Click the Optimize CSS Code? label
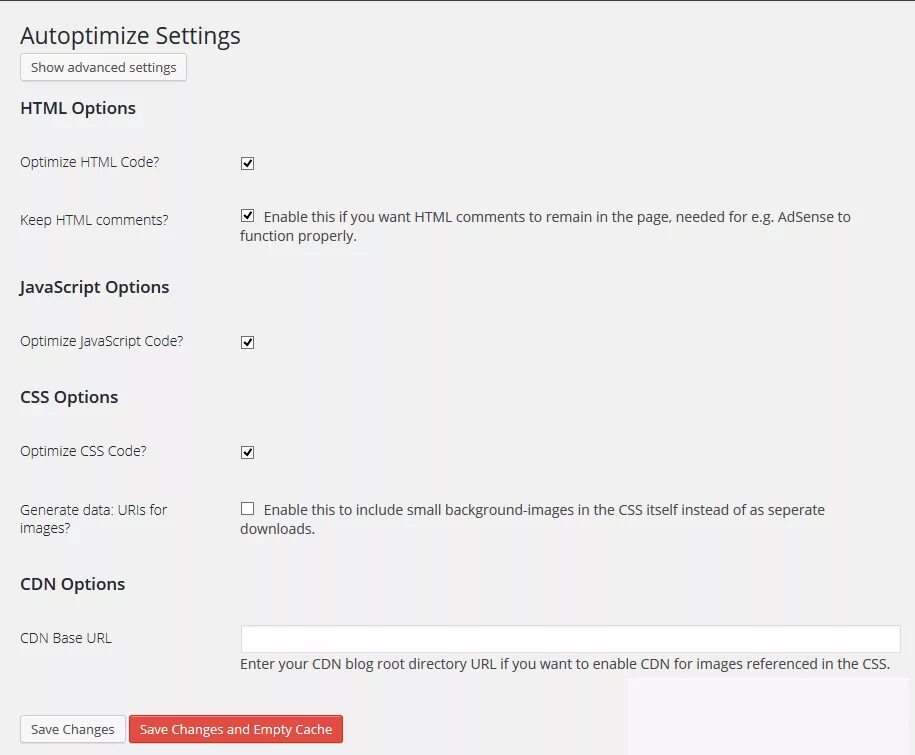Screen dimensions: 915x755 (x=83, y=451)
